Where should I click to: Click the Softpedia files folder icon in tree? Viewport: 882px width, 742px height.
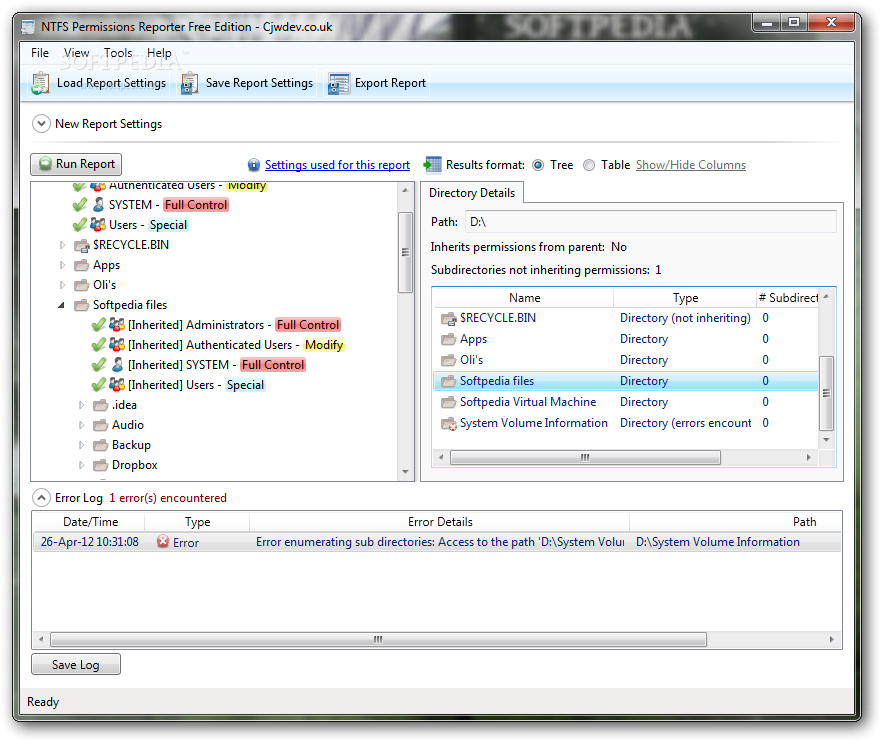point(82,305)
